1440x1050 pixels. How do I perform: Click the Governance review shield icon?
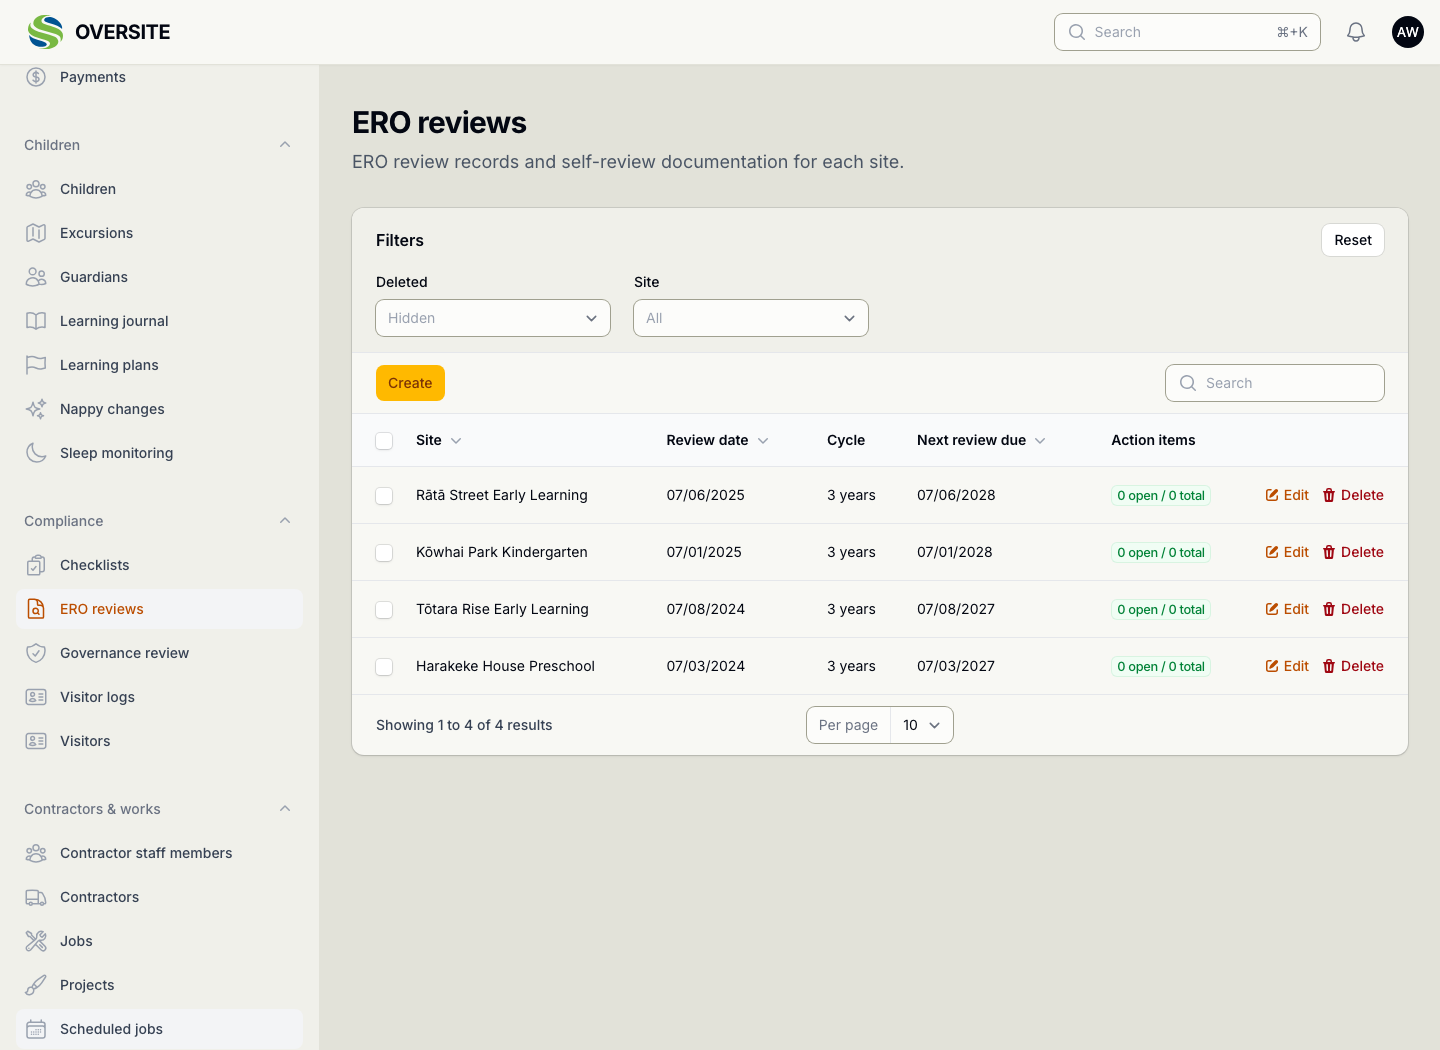click(x=36, y=653)
